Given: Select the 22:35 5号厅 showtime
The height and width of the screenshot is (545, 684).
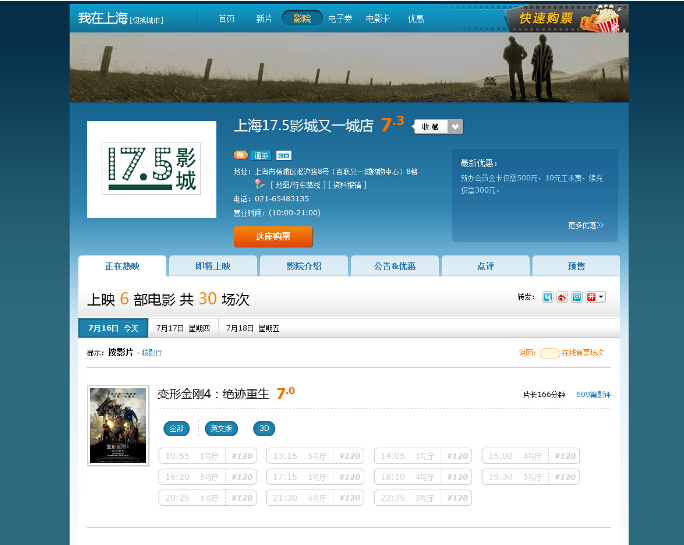Looking at the screenshot, I should point(423,498).
